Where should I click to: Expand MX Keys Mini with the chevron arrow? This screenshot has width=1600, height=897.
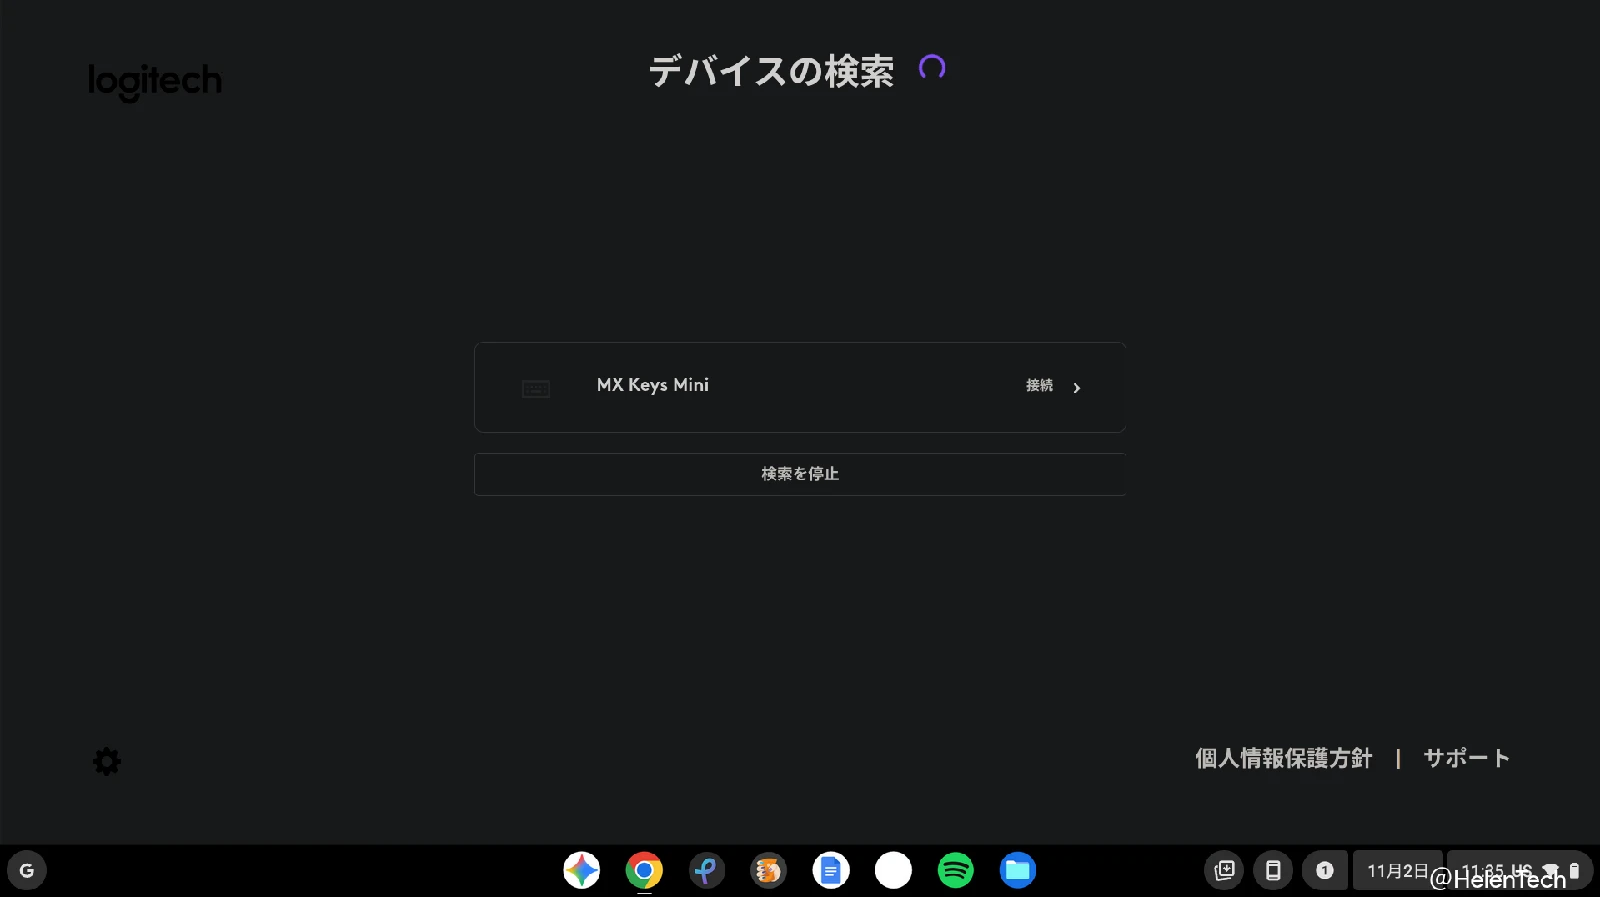1077,388
